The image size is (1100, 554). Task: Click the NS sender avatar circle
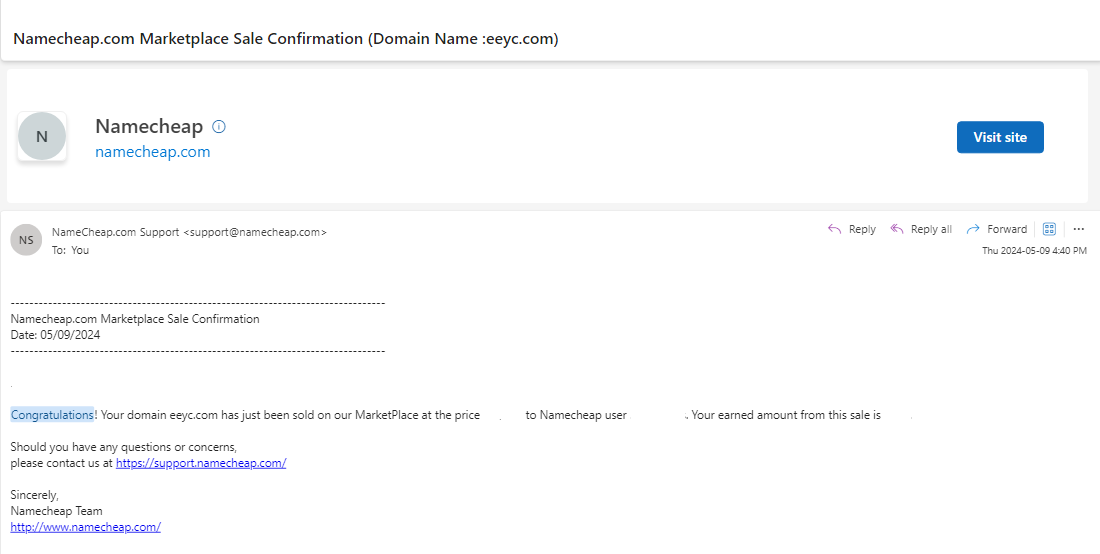26,240
